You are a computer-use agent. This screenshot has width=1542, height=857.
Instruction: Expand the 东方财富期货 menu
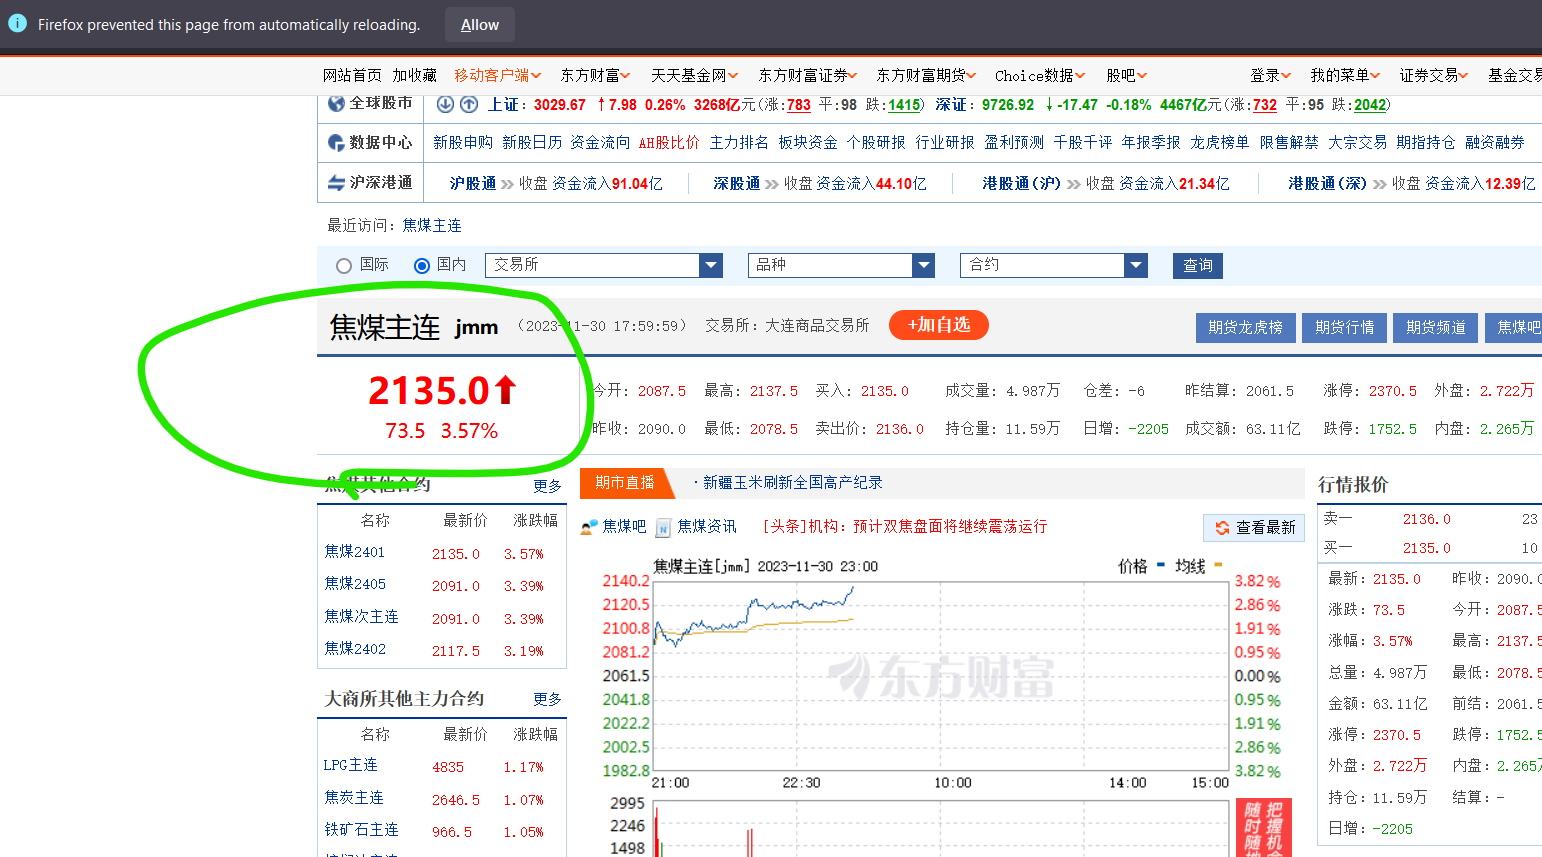[925, 75]
